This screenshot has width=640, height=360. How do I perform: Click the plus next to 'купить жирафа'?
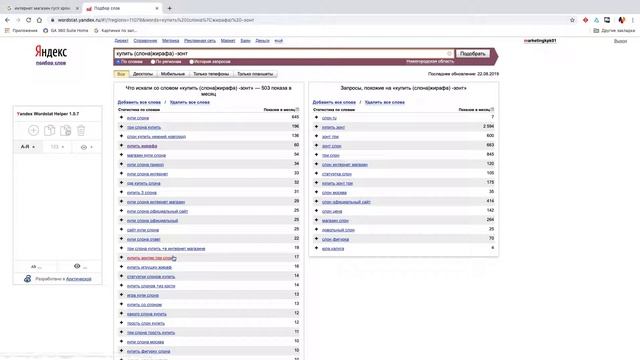tap(121, 146)
